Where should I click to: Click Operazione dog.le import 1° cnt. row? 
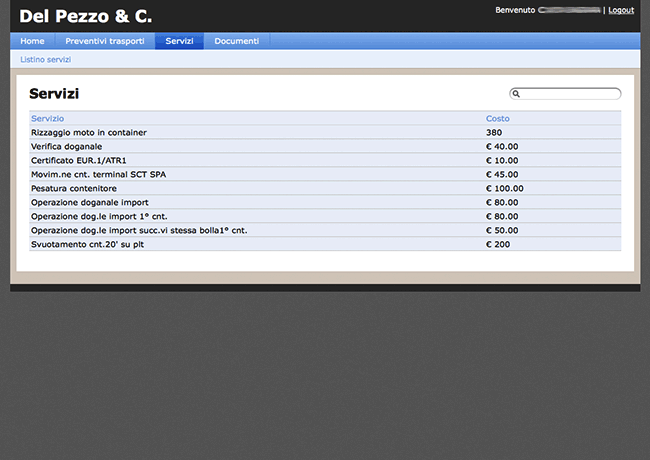coord(99,216)
